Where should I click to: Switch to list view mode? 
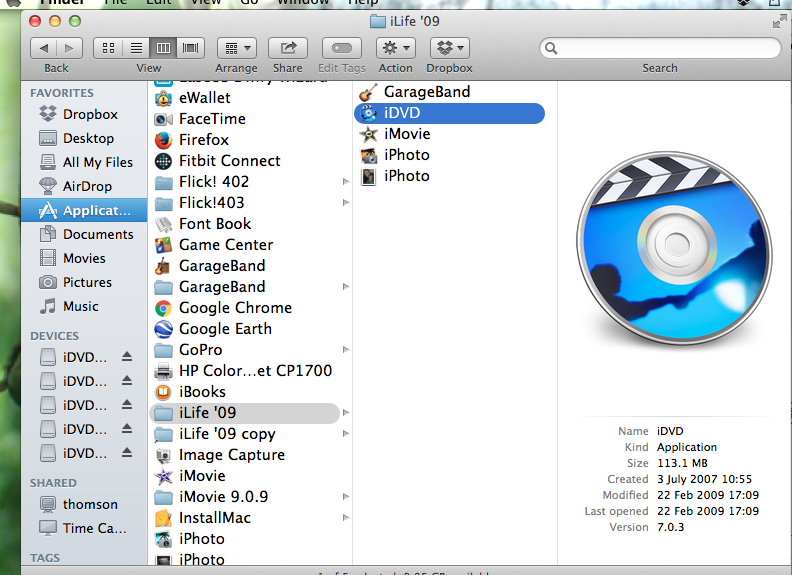pos(135,48)
